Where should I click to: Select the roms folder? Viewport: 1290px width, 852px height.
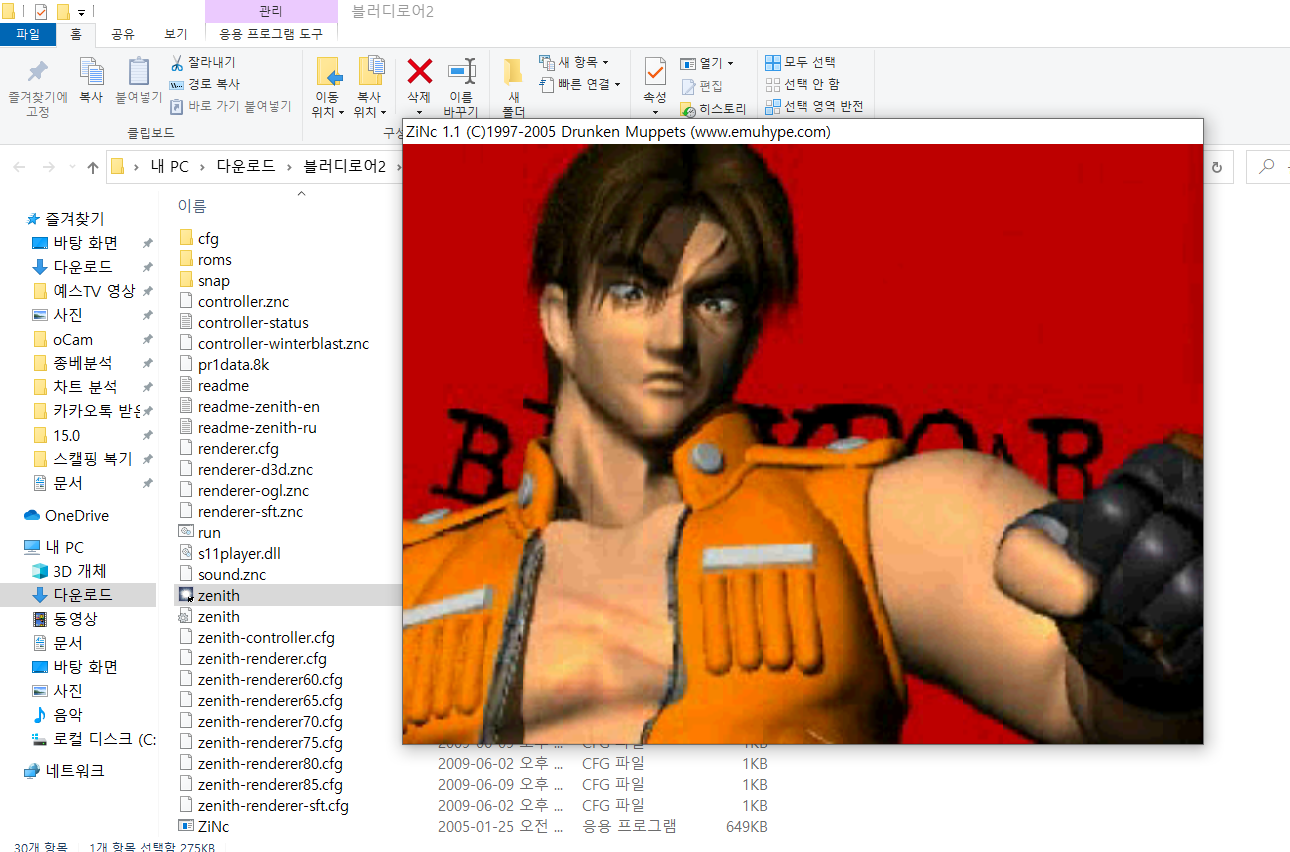(214, 259)
